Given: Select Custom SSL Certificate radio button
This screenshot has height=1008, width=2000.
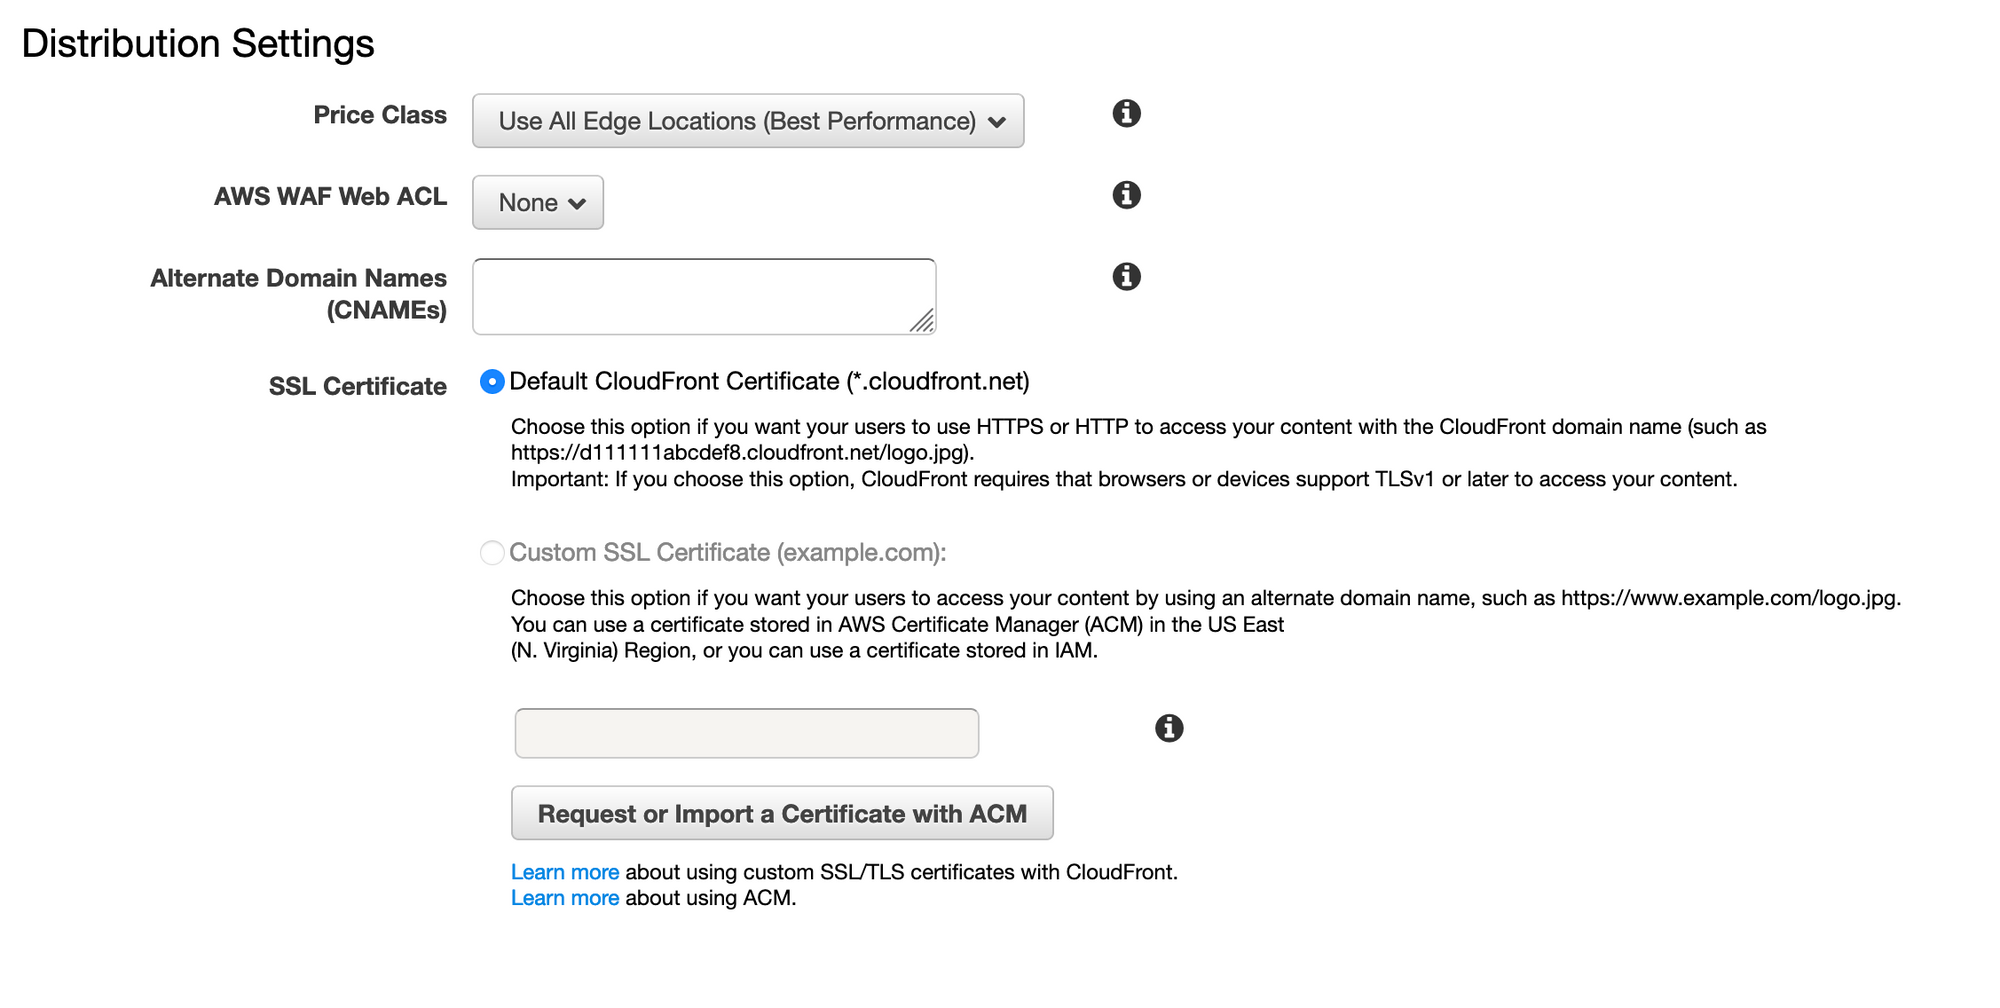Looking at the screenshot, I should (492, 553).
